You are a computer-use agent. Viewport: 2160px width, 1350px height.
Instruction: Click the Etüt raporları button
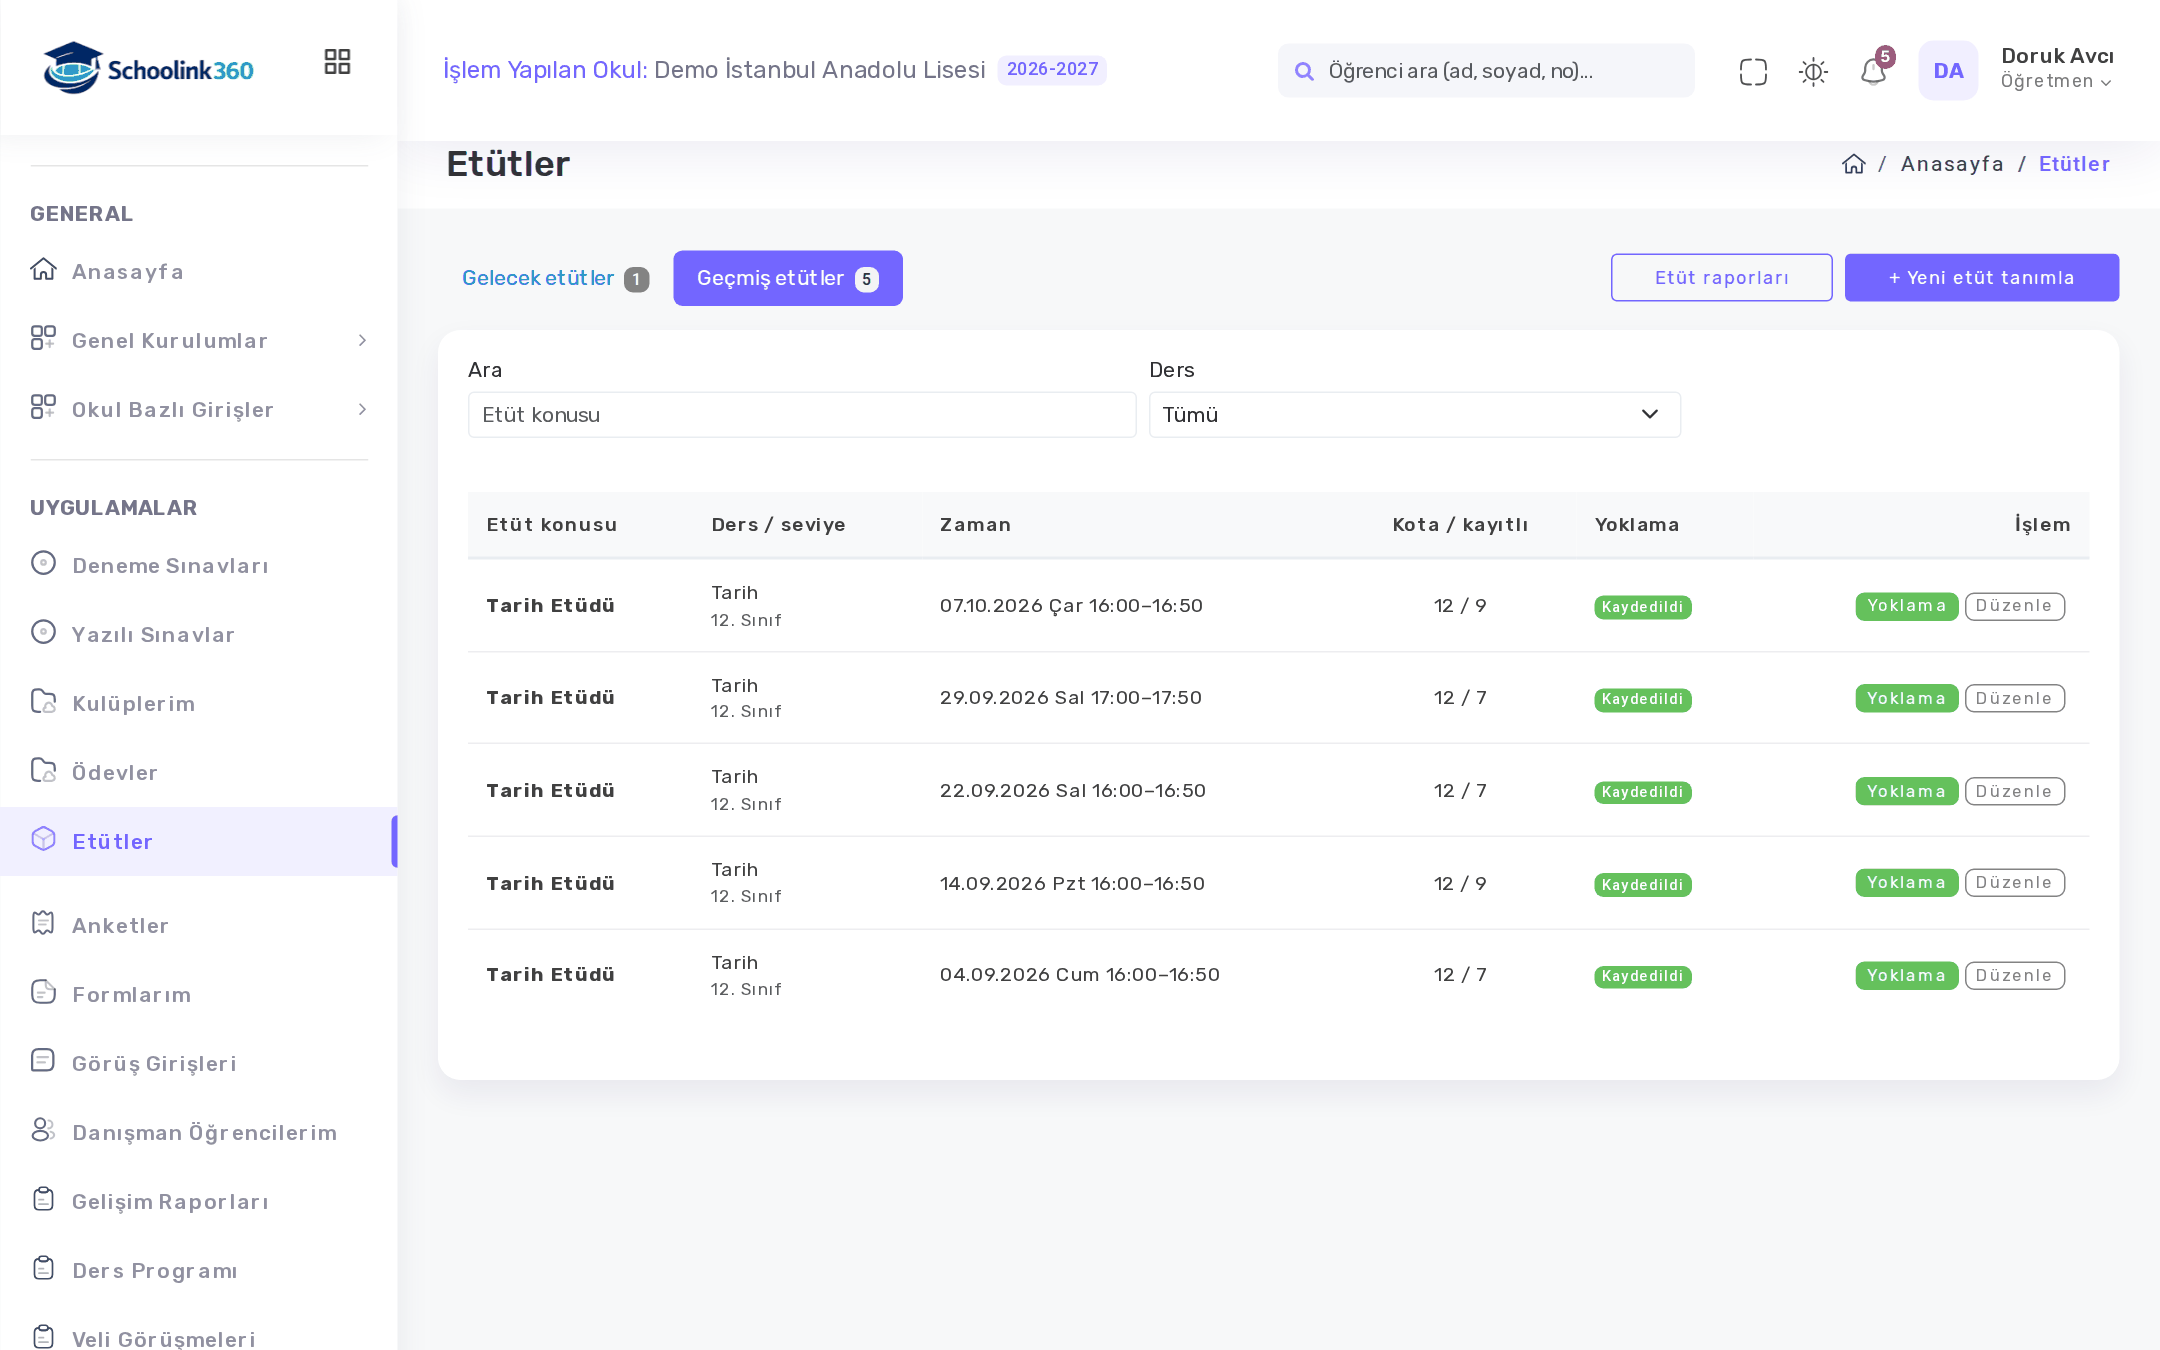click(x=1722, y=277)
